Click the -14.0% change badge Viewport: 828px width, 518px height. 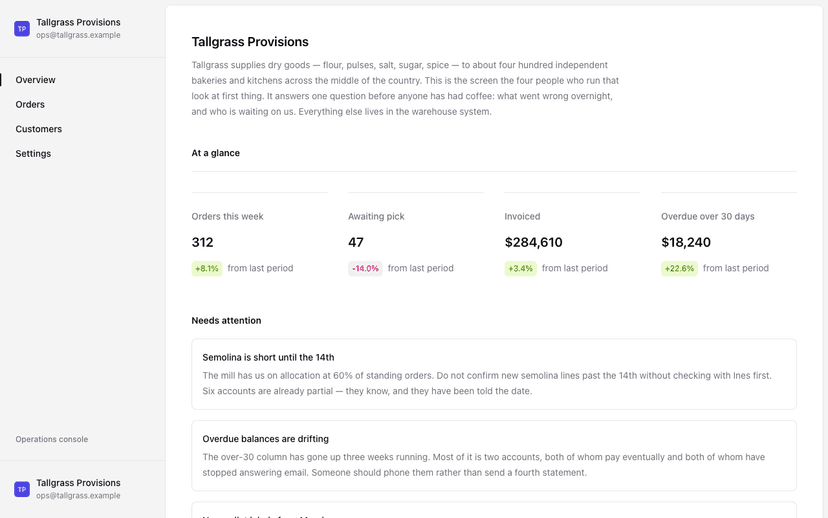pos(365,268)
